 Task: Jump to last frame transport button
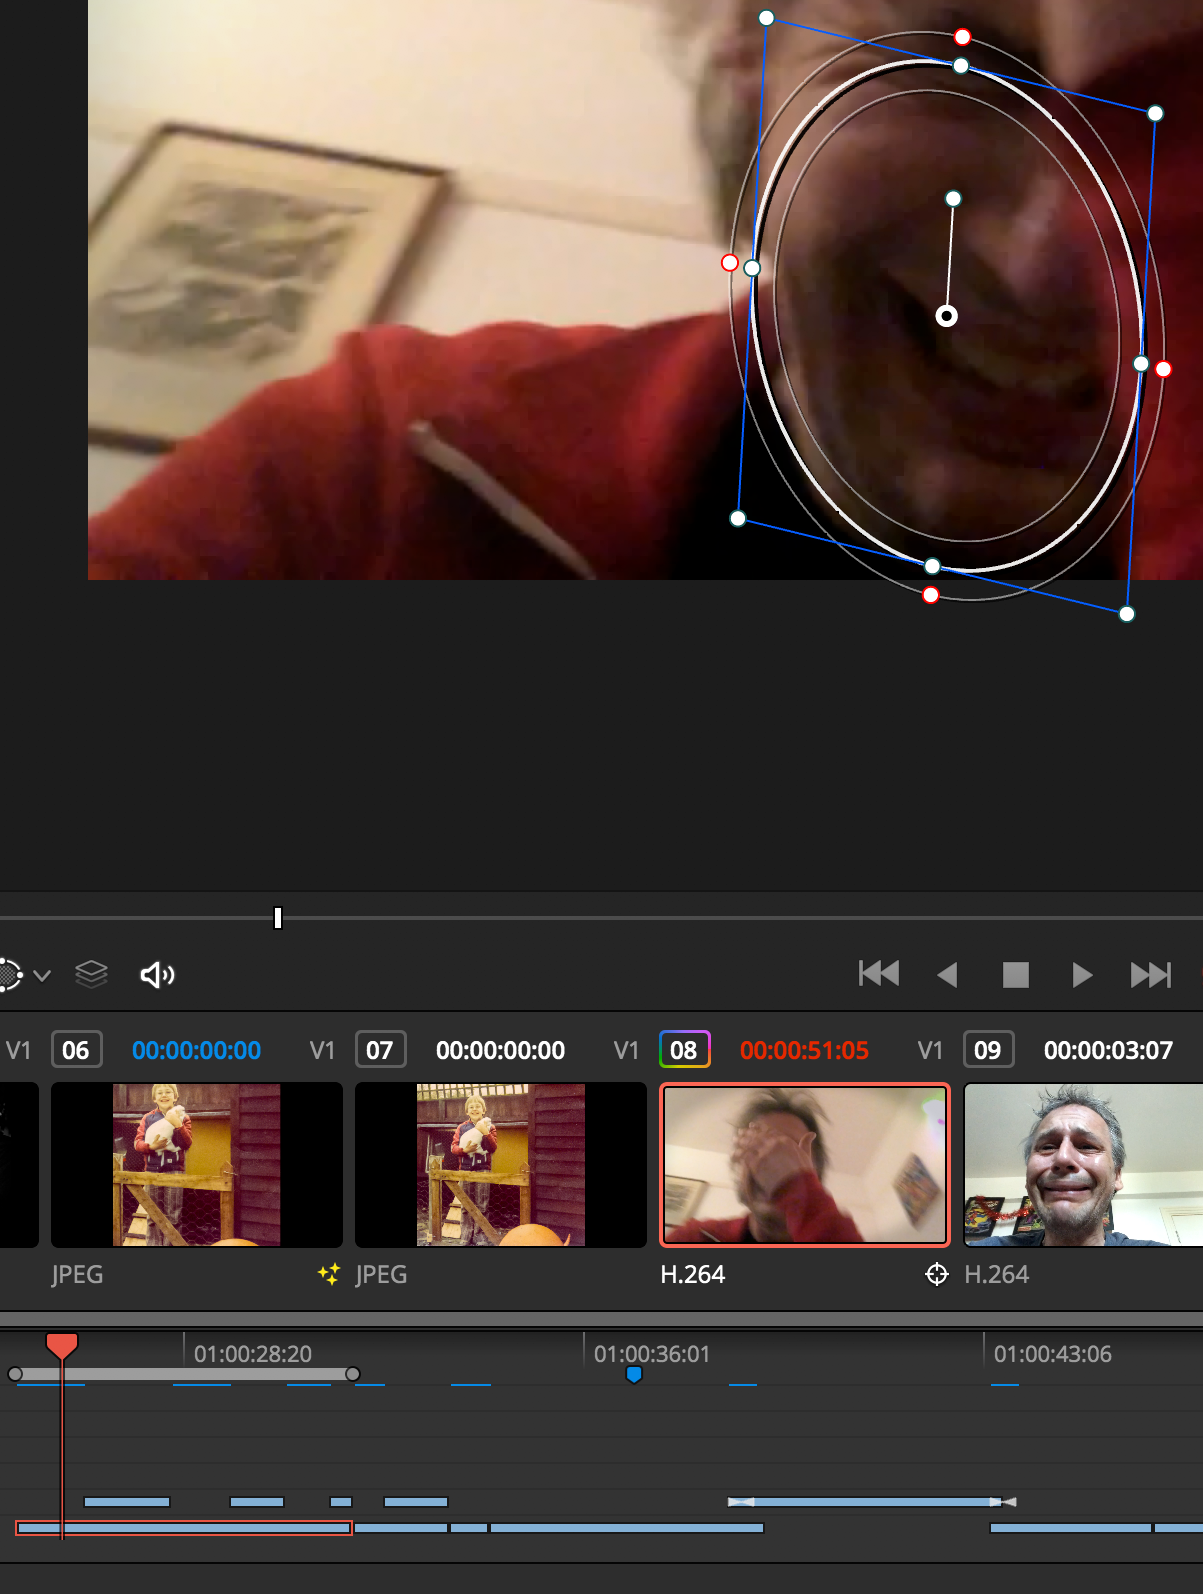click(1150, 975)
